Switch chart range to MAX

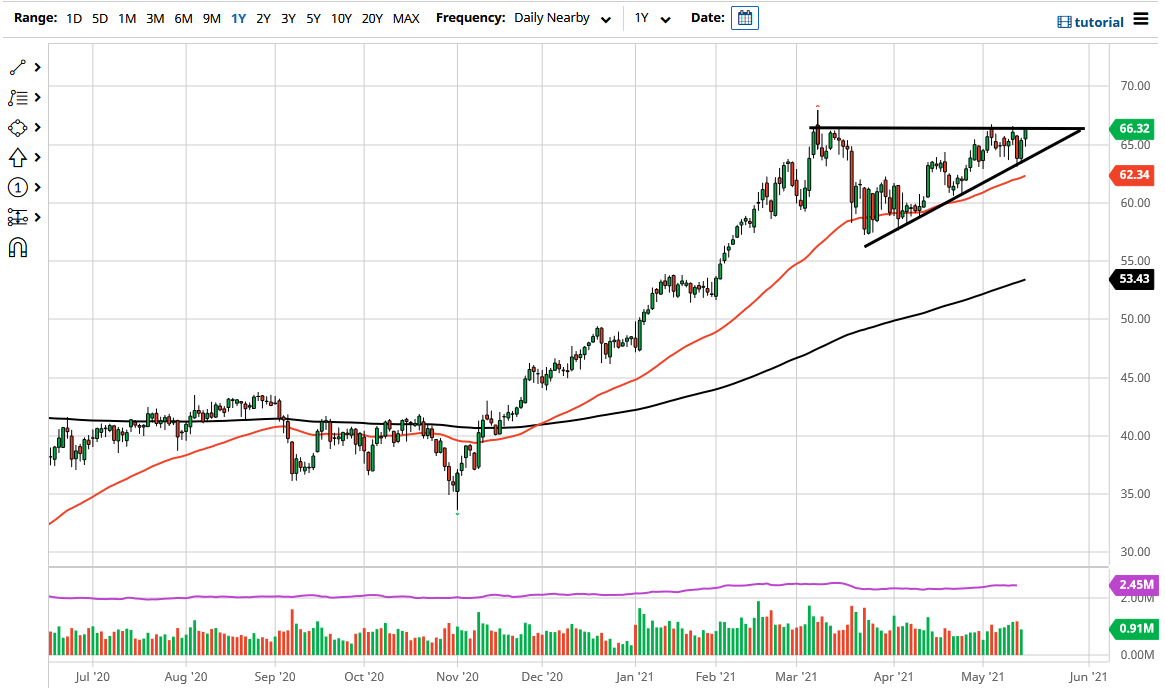[406, 18]
